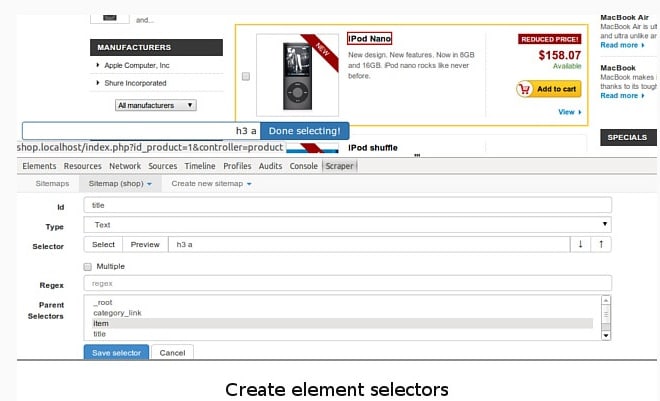
Task: Click the MacBook Air product heading
Action: coord(624,17)
